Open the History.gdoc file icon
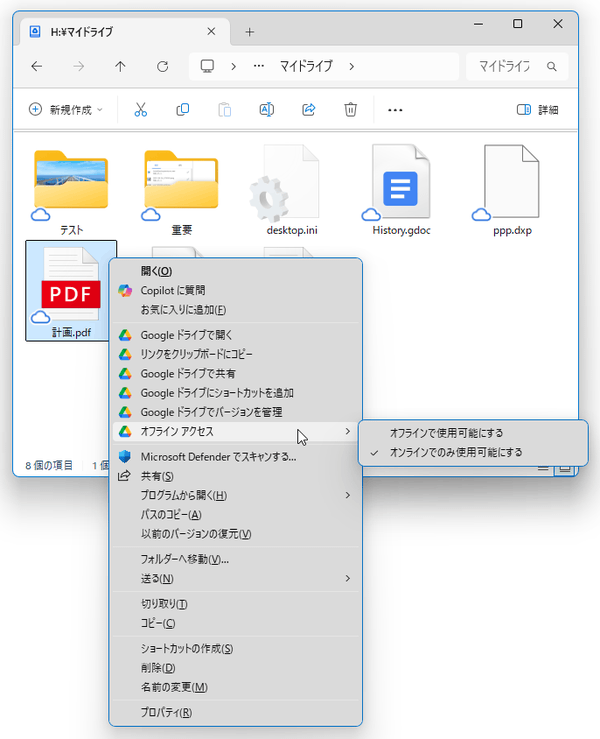 (x=400, y=185)
